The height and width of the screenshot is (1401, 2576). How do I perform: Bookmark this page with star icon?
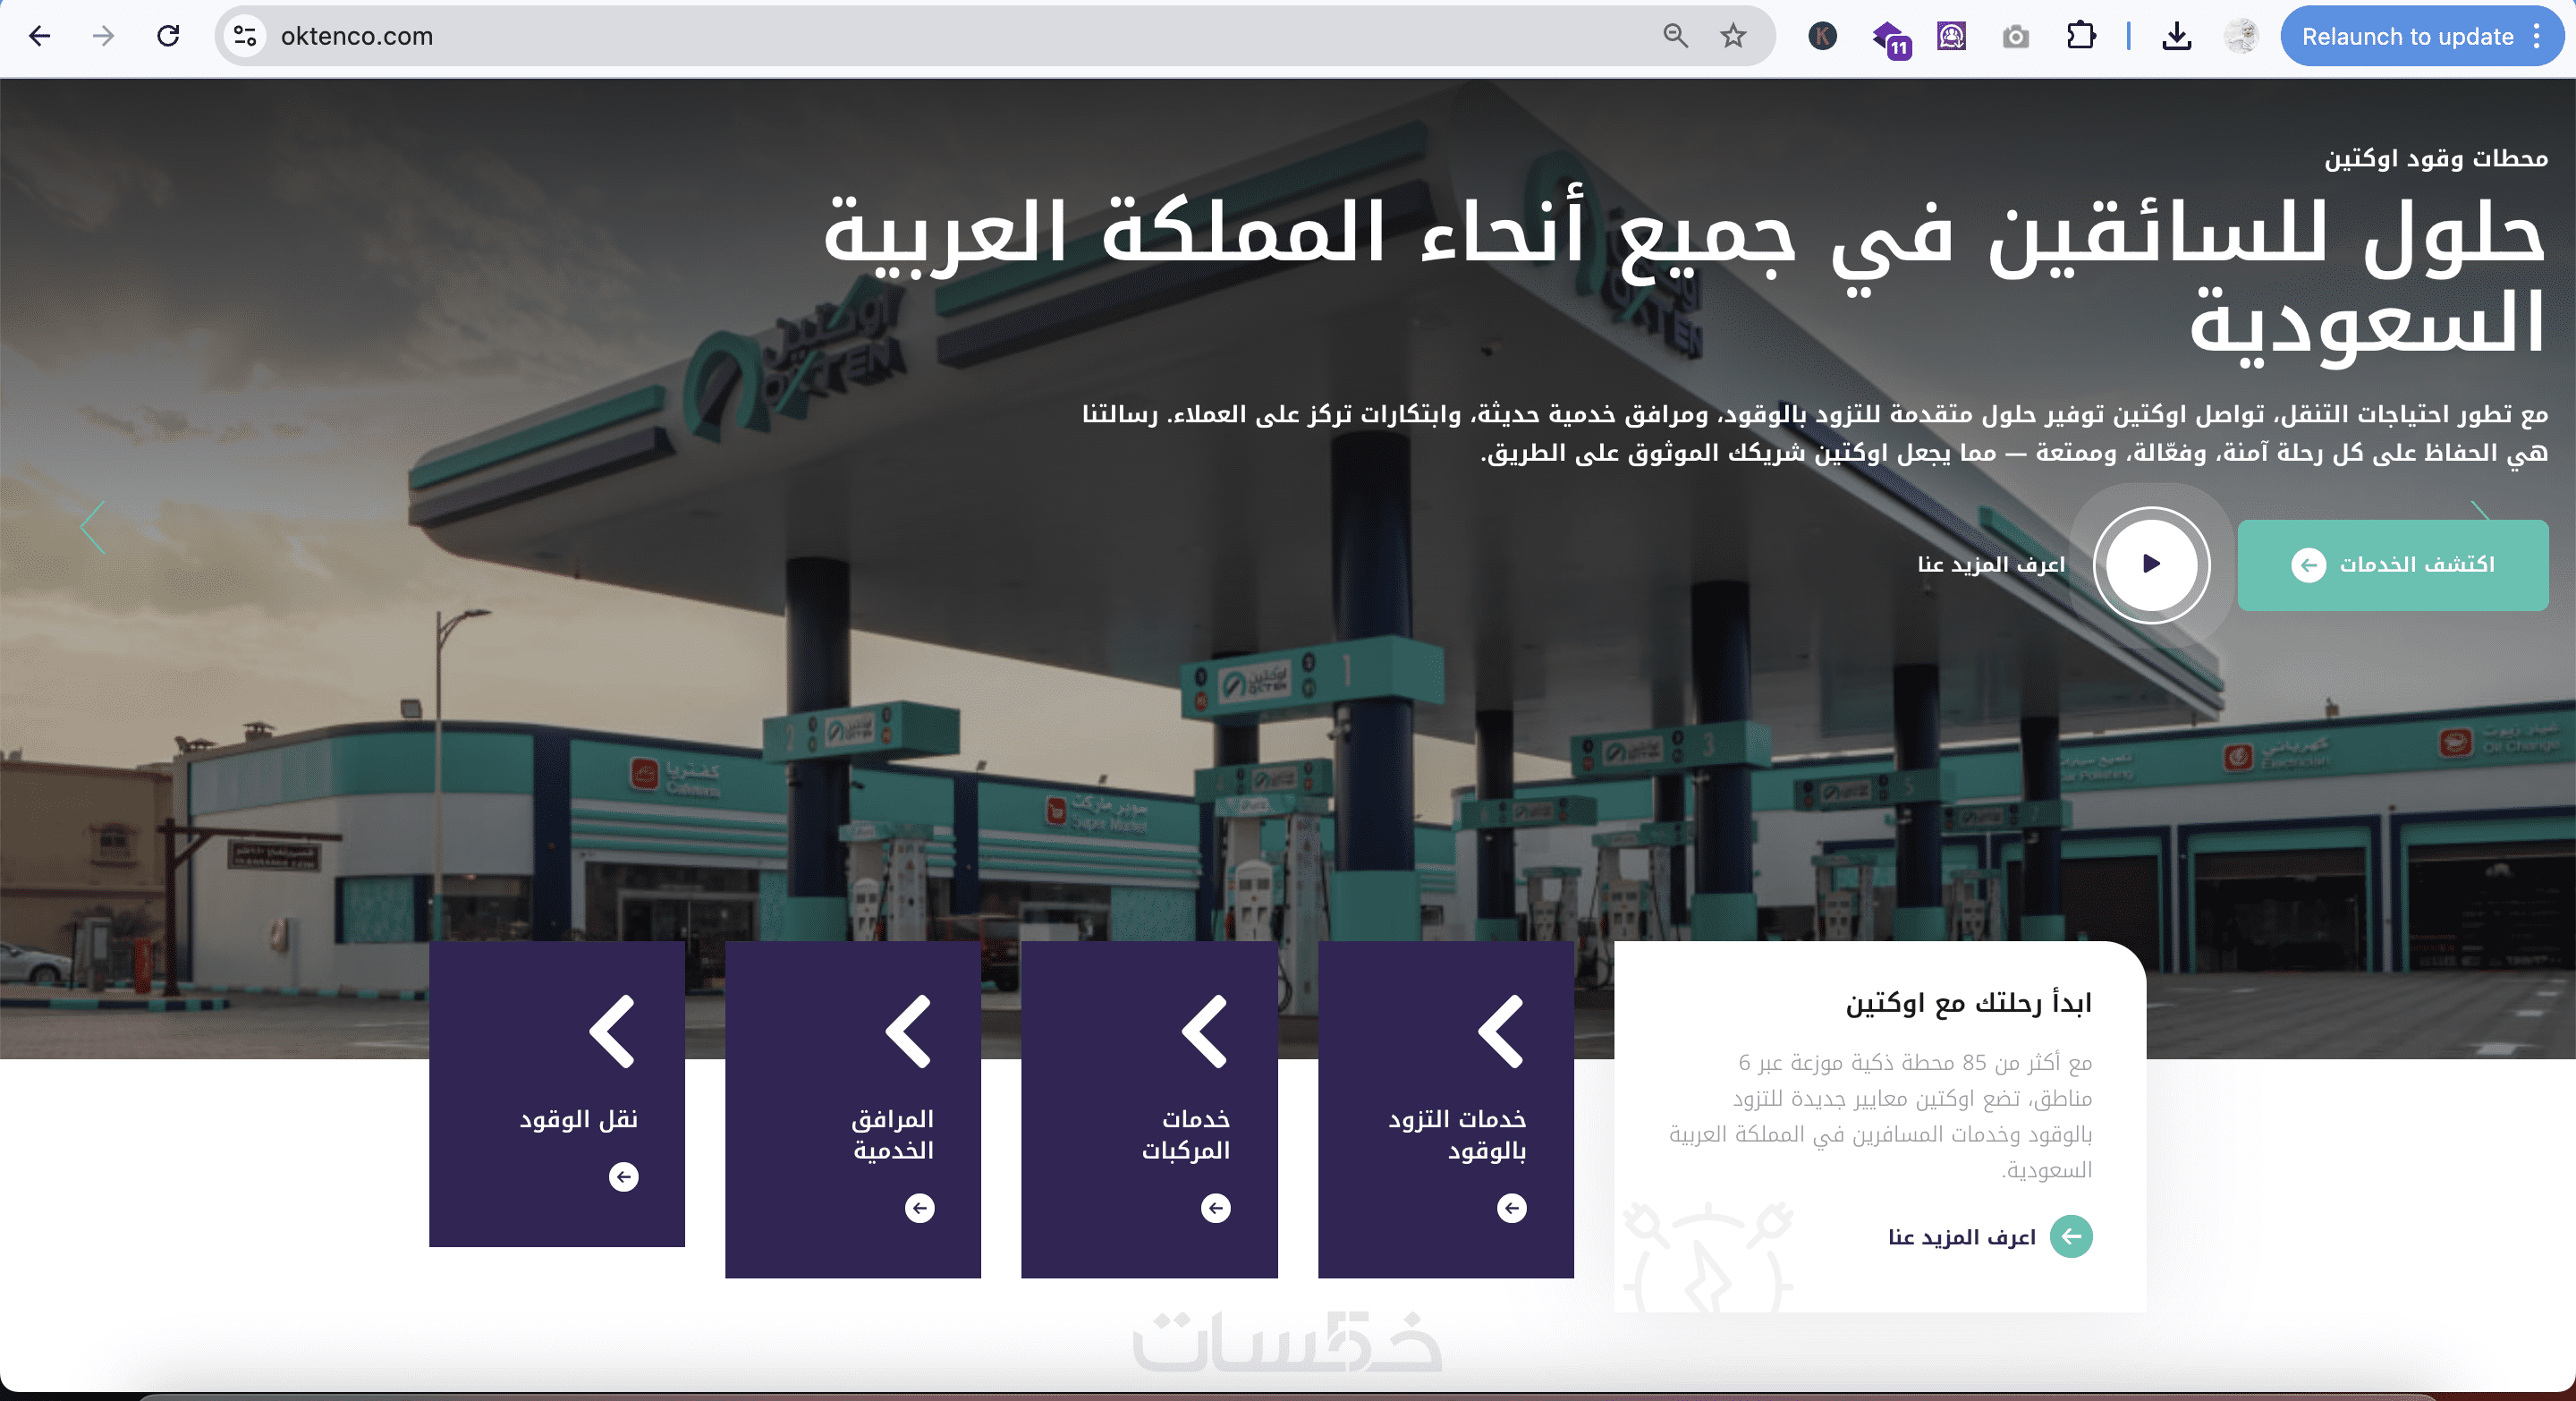[1733, 37]
